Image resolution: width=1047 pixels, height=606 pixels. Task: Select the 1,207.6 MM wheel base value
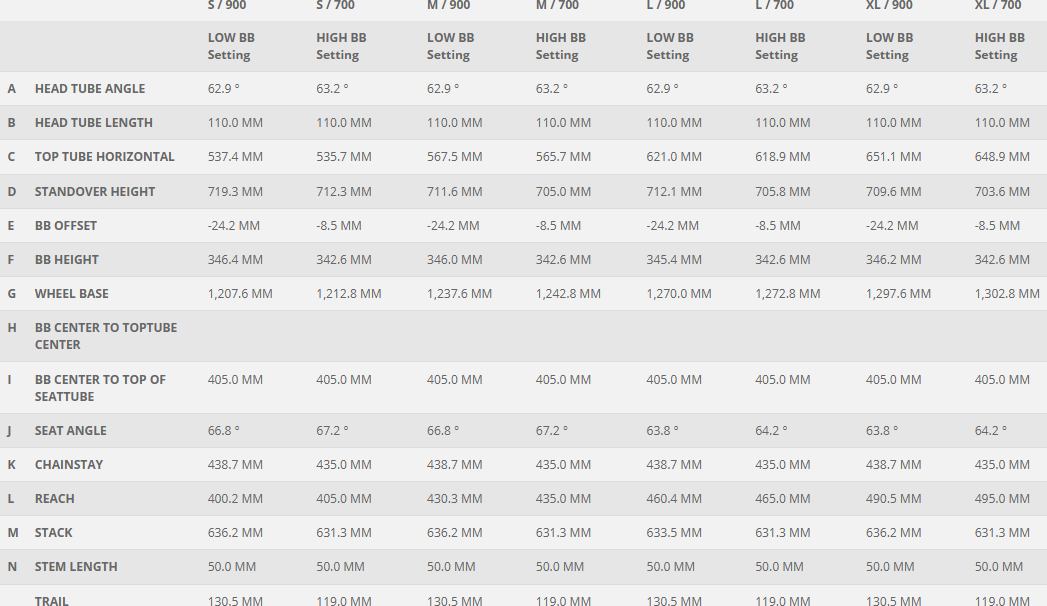tap(240, 294)
